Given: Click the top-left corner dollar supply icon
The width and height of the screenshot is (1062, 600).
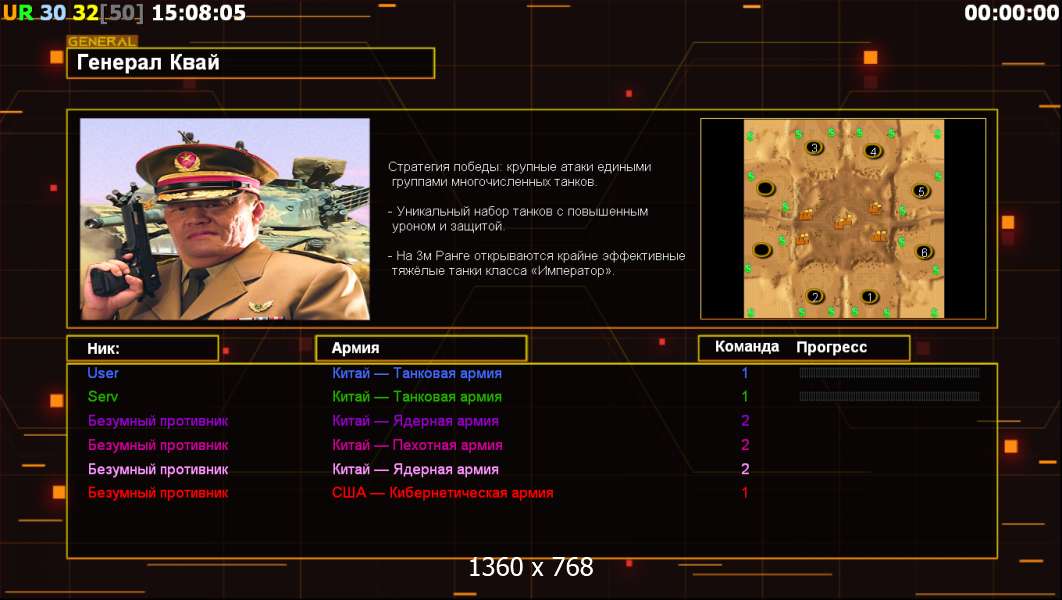Looking at the screenshot, I should pyautogui.click(x=750, y=136).
